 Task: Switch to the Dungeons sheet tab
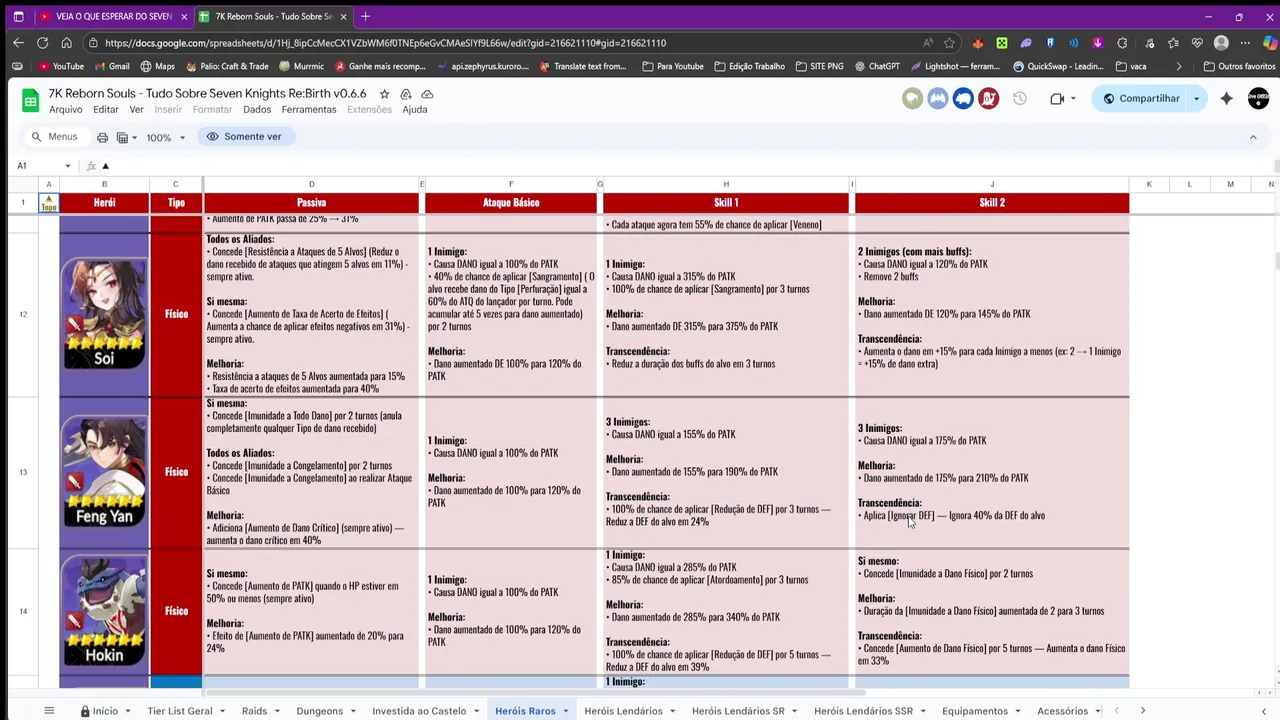pyautogui.click(x=319, y=711)
